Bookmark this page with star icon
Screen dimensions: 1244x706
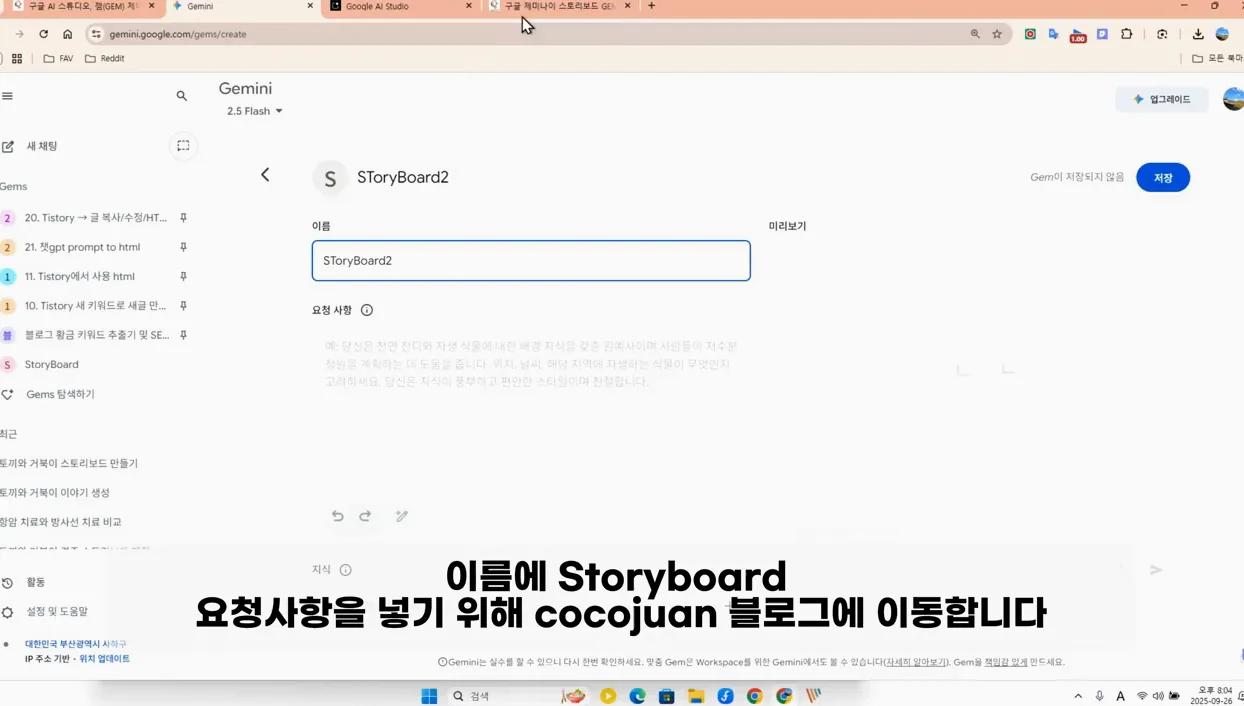pyautogui.click(x=997, y=34)
